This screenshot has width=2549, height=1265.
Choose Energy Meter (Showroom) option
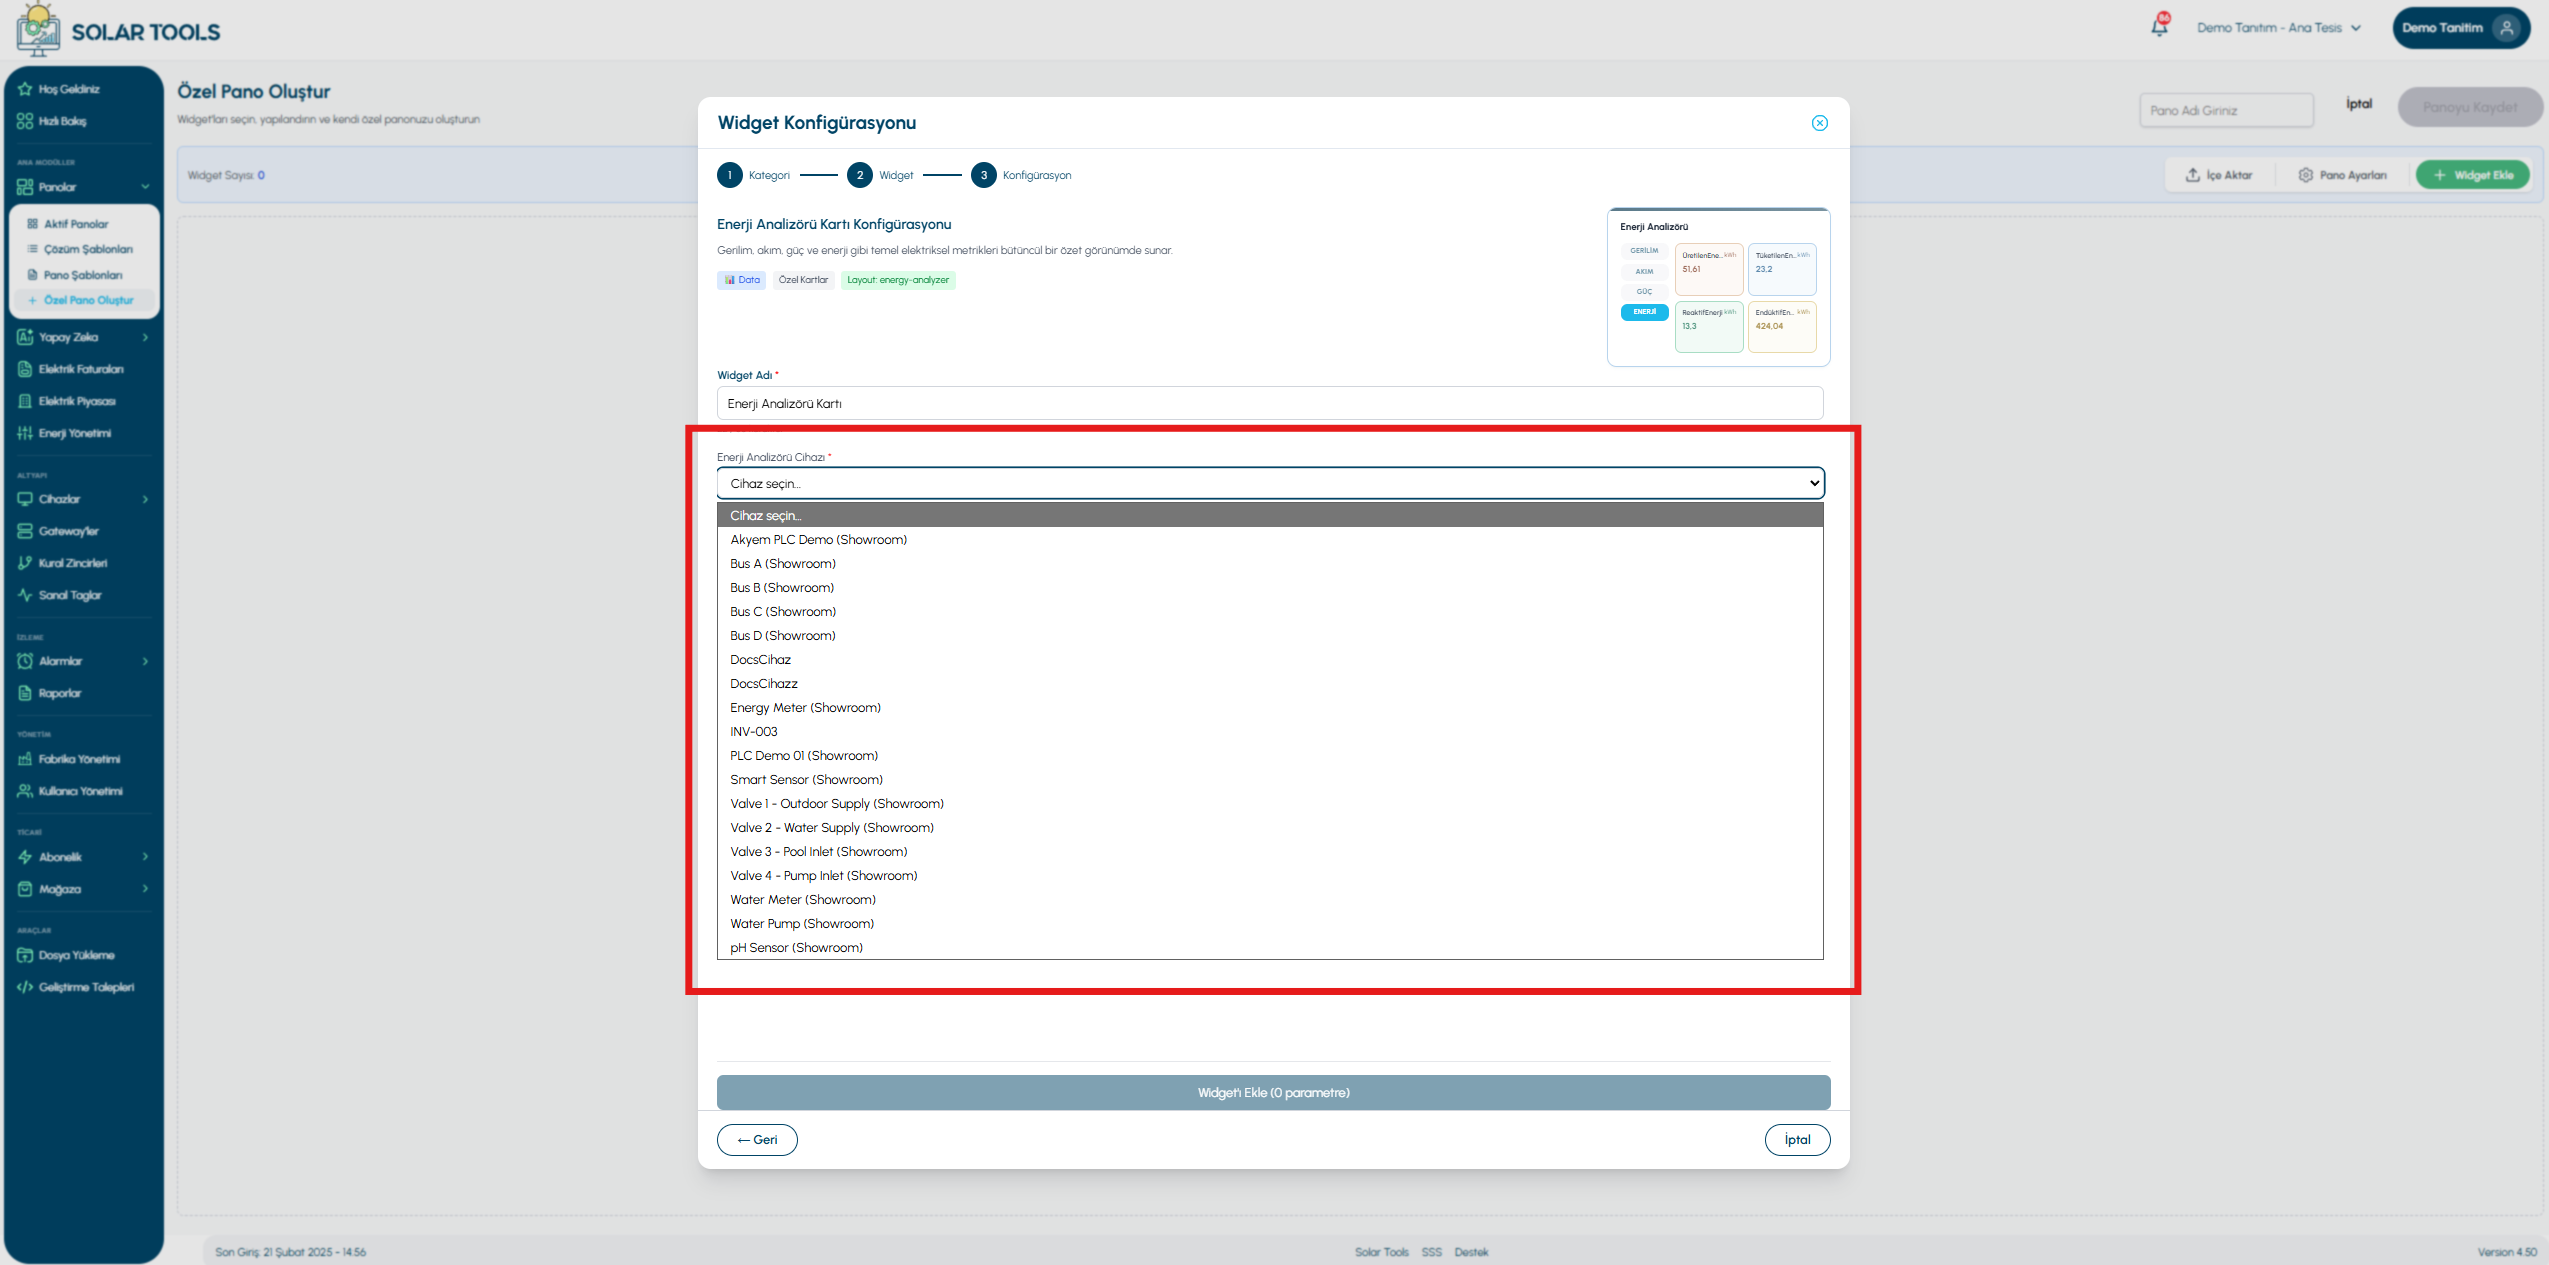[x=1270, y=708]
